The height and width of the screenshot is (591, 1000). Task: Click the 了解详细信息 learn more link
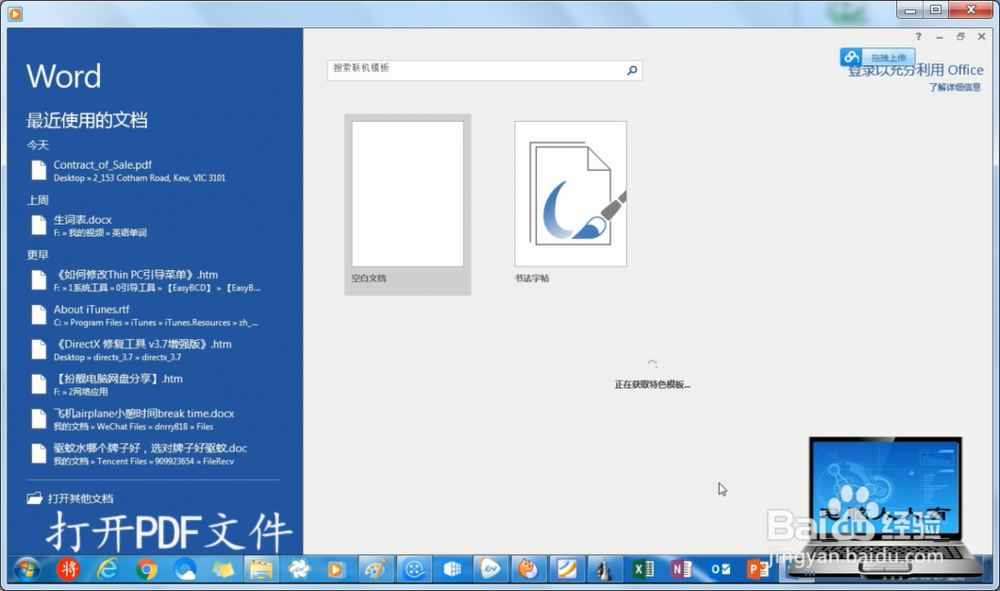[955, 87]
